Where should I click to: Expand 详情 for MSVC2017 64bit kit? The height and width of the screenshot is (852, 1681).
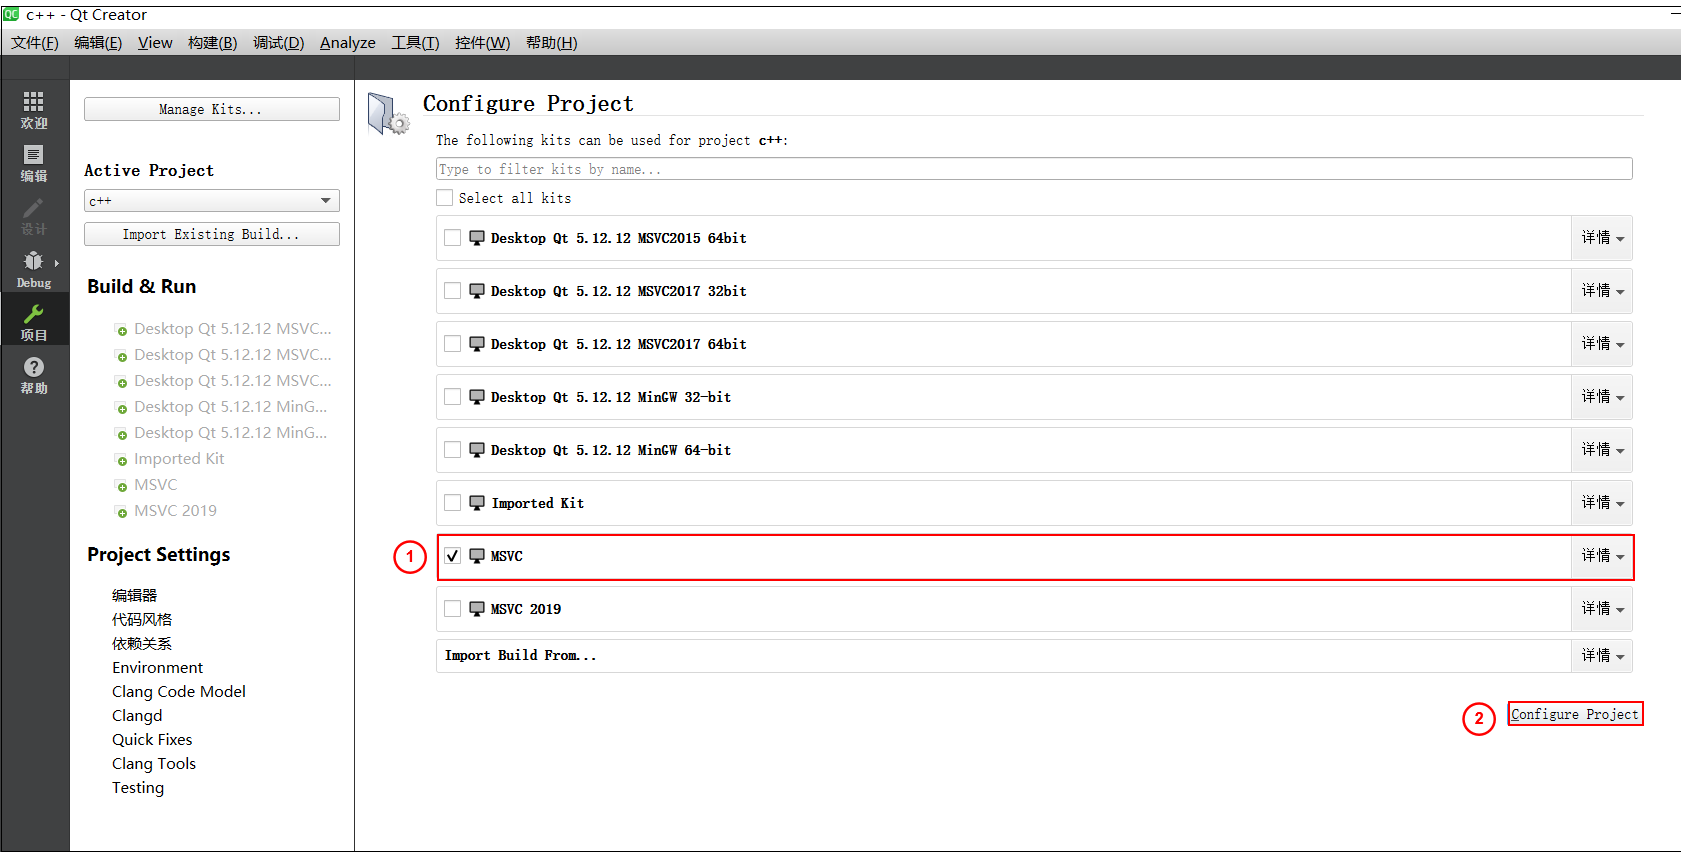pyautogui.click(x=1602, y=344)
